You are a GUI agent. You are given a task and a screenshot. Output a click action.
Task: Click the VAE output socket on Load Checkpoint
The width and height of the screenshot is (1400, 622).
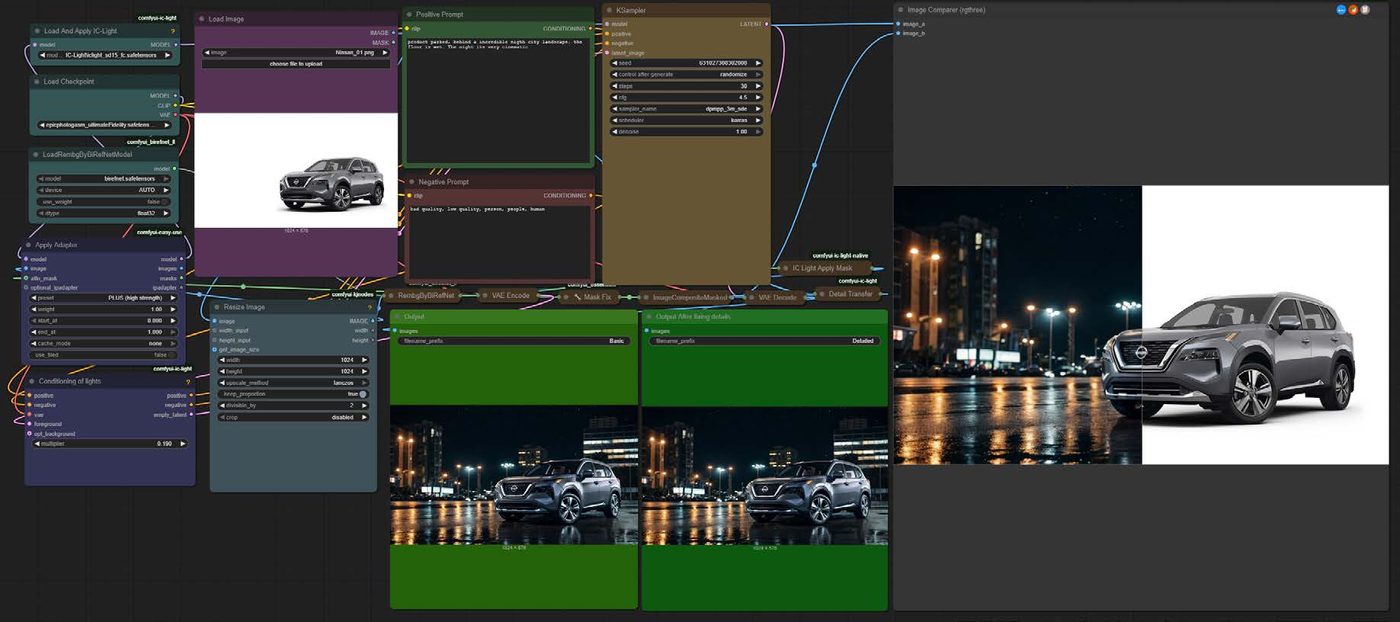(x=176, y=115)
